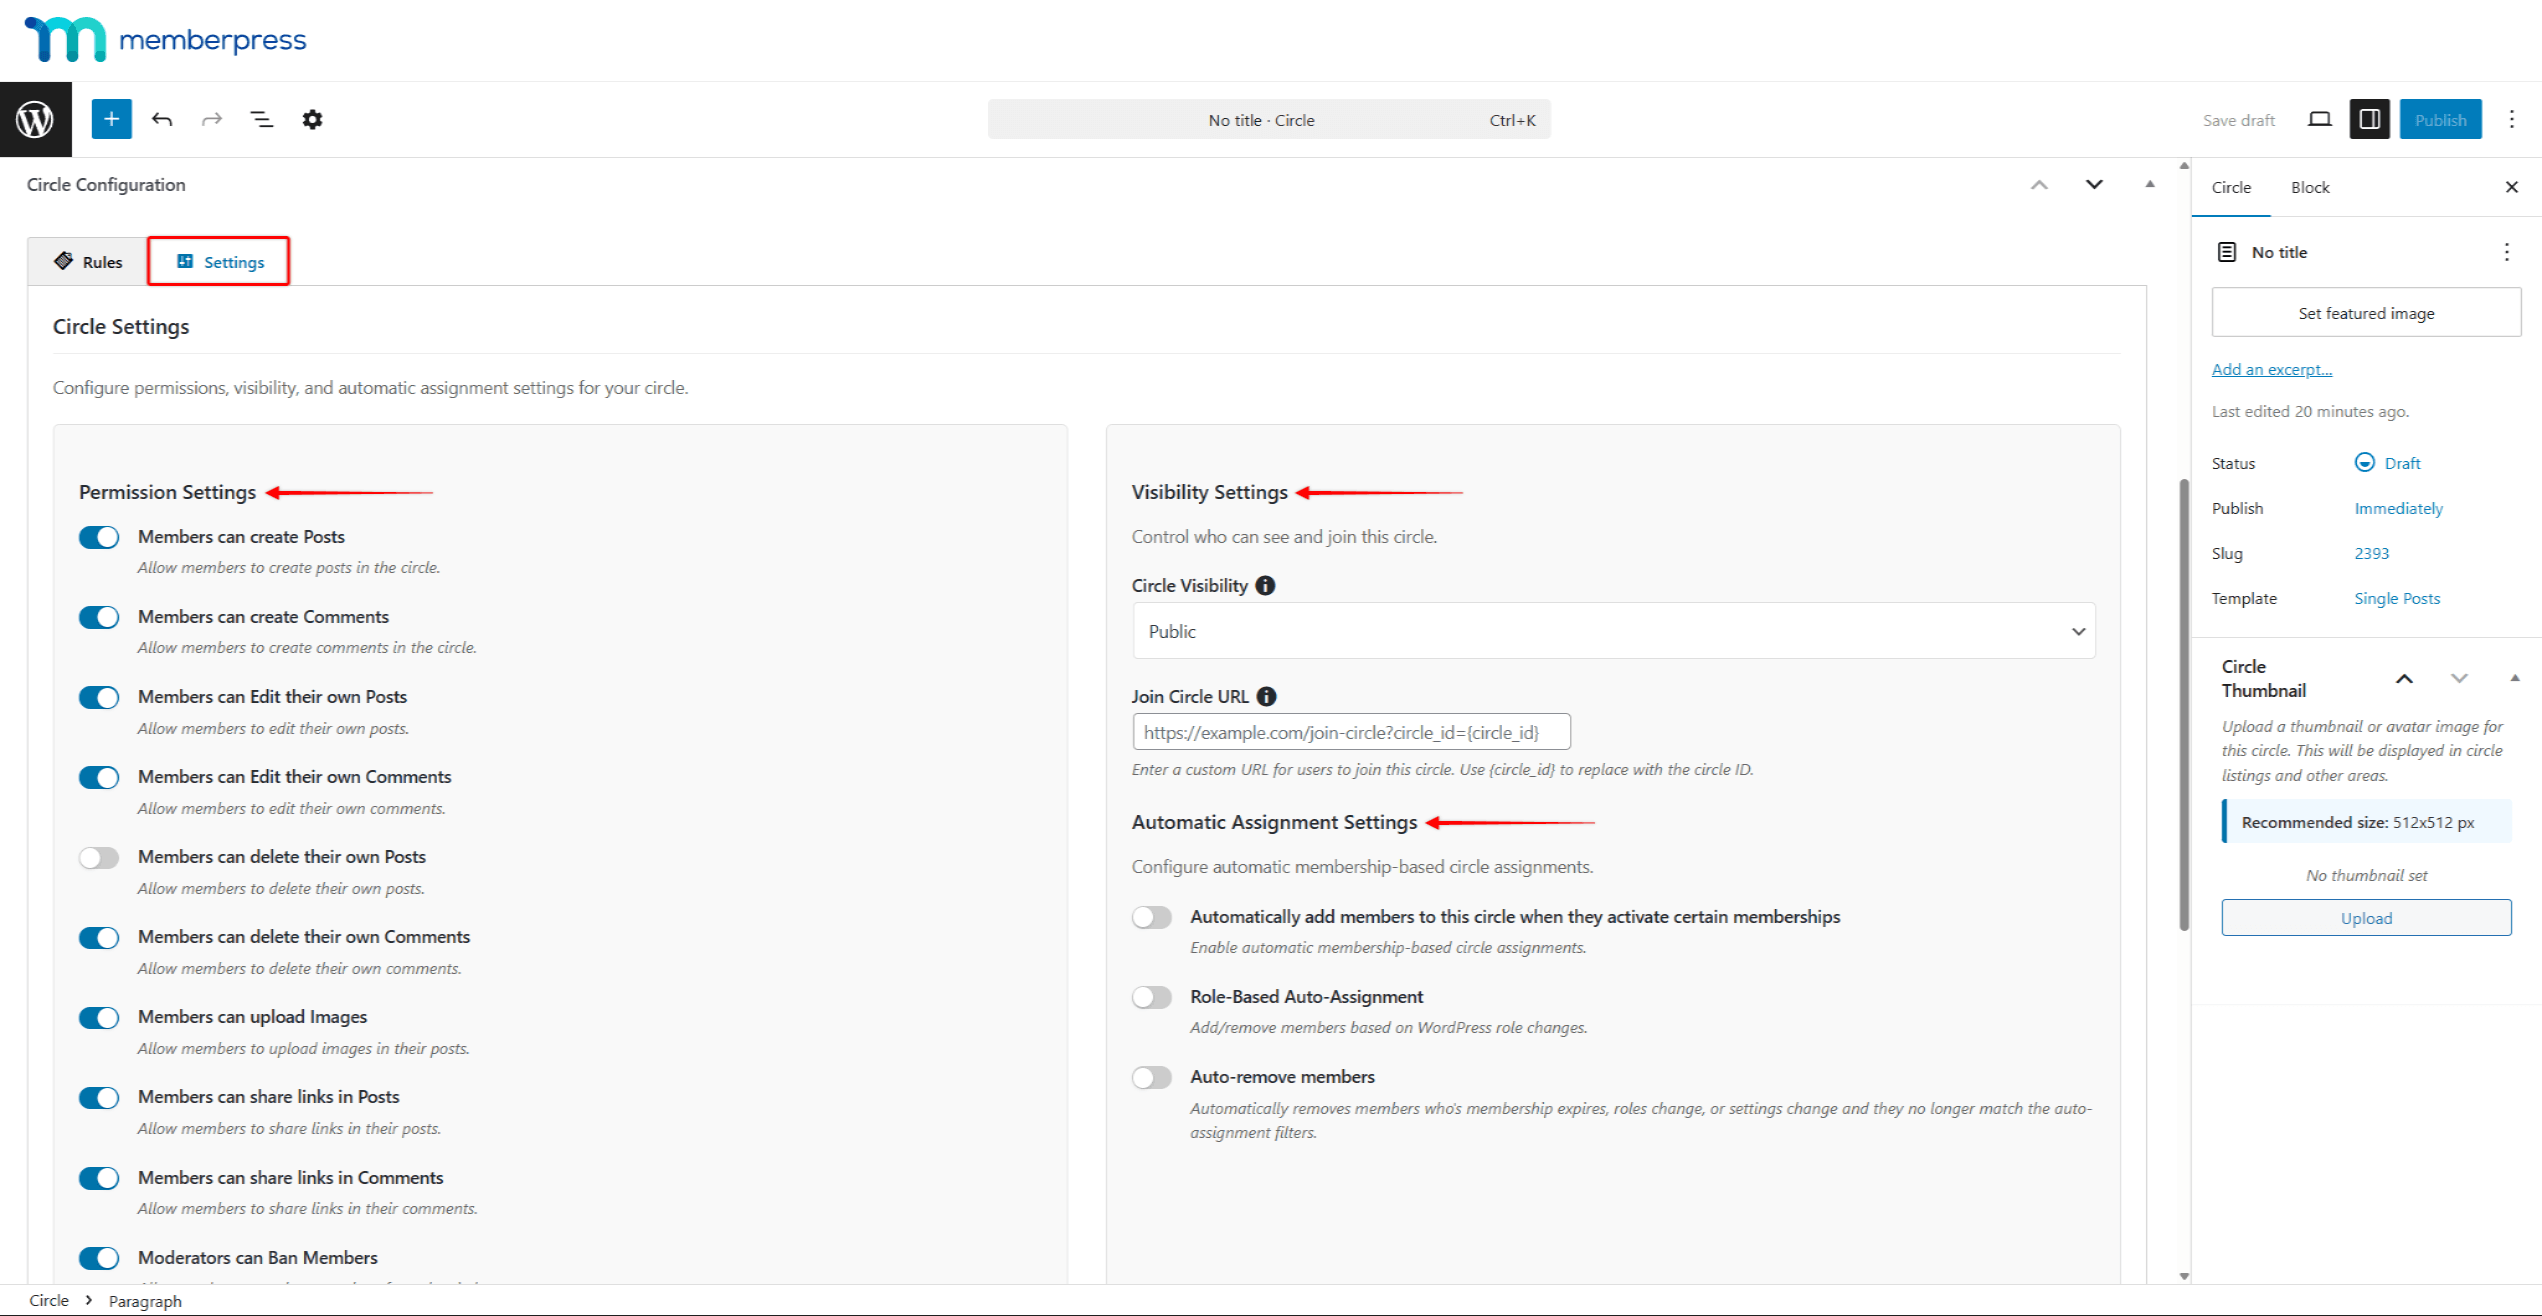
Task: Move Circle Configuration panel down chevron
Action: pyautogui.click(x=2093, y=185)
